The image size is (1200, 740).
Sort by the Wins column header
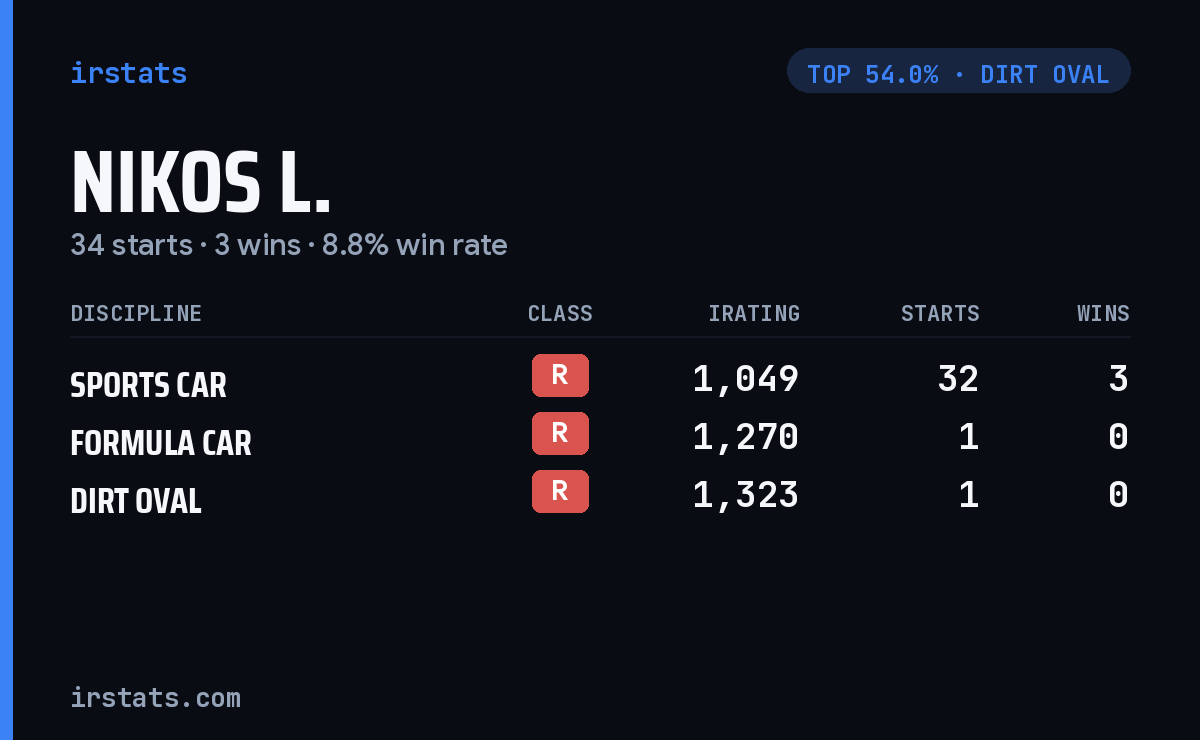point(1103,314)
